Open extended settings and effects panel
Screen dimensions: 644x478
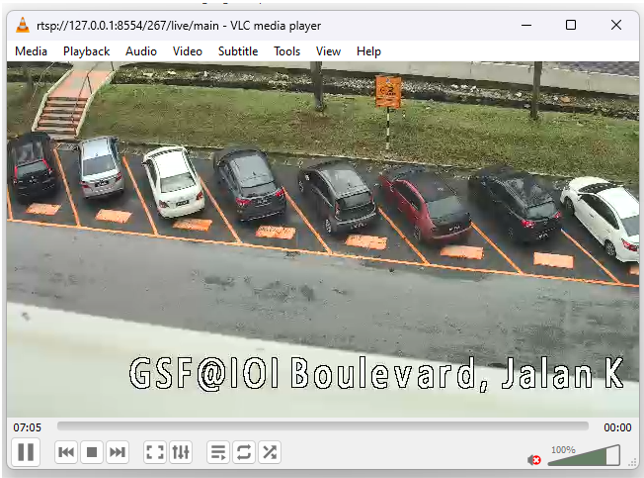[181, 452]
